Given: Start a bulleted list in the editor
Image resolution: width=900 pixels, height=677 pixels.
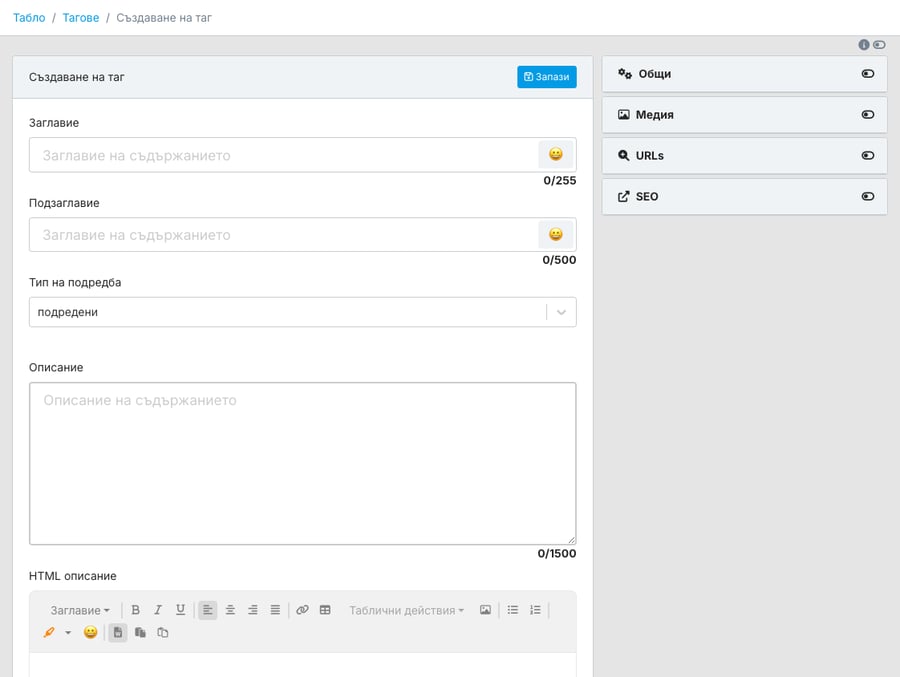Looking at the screenshot, I should click(513, 610).
